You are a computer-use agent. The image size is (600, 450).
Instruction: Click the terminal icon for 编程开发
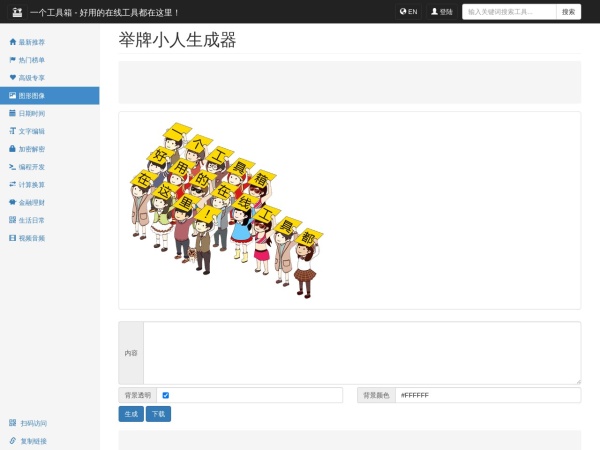(12, 167)
